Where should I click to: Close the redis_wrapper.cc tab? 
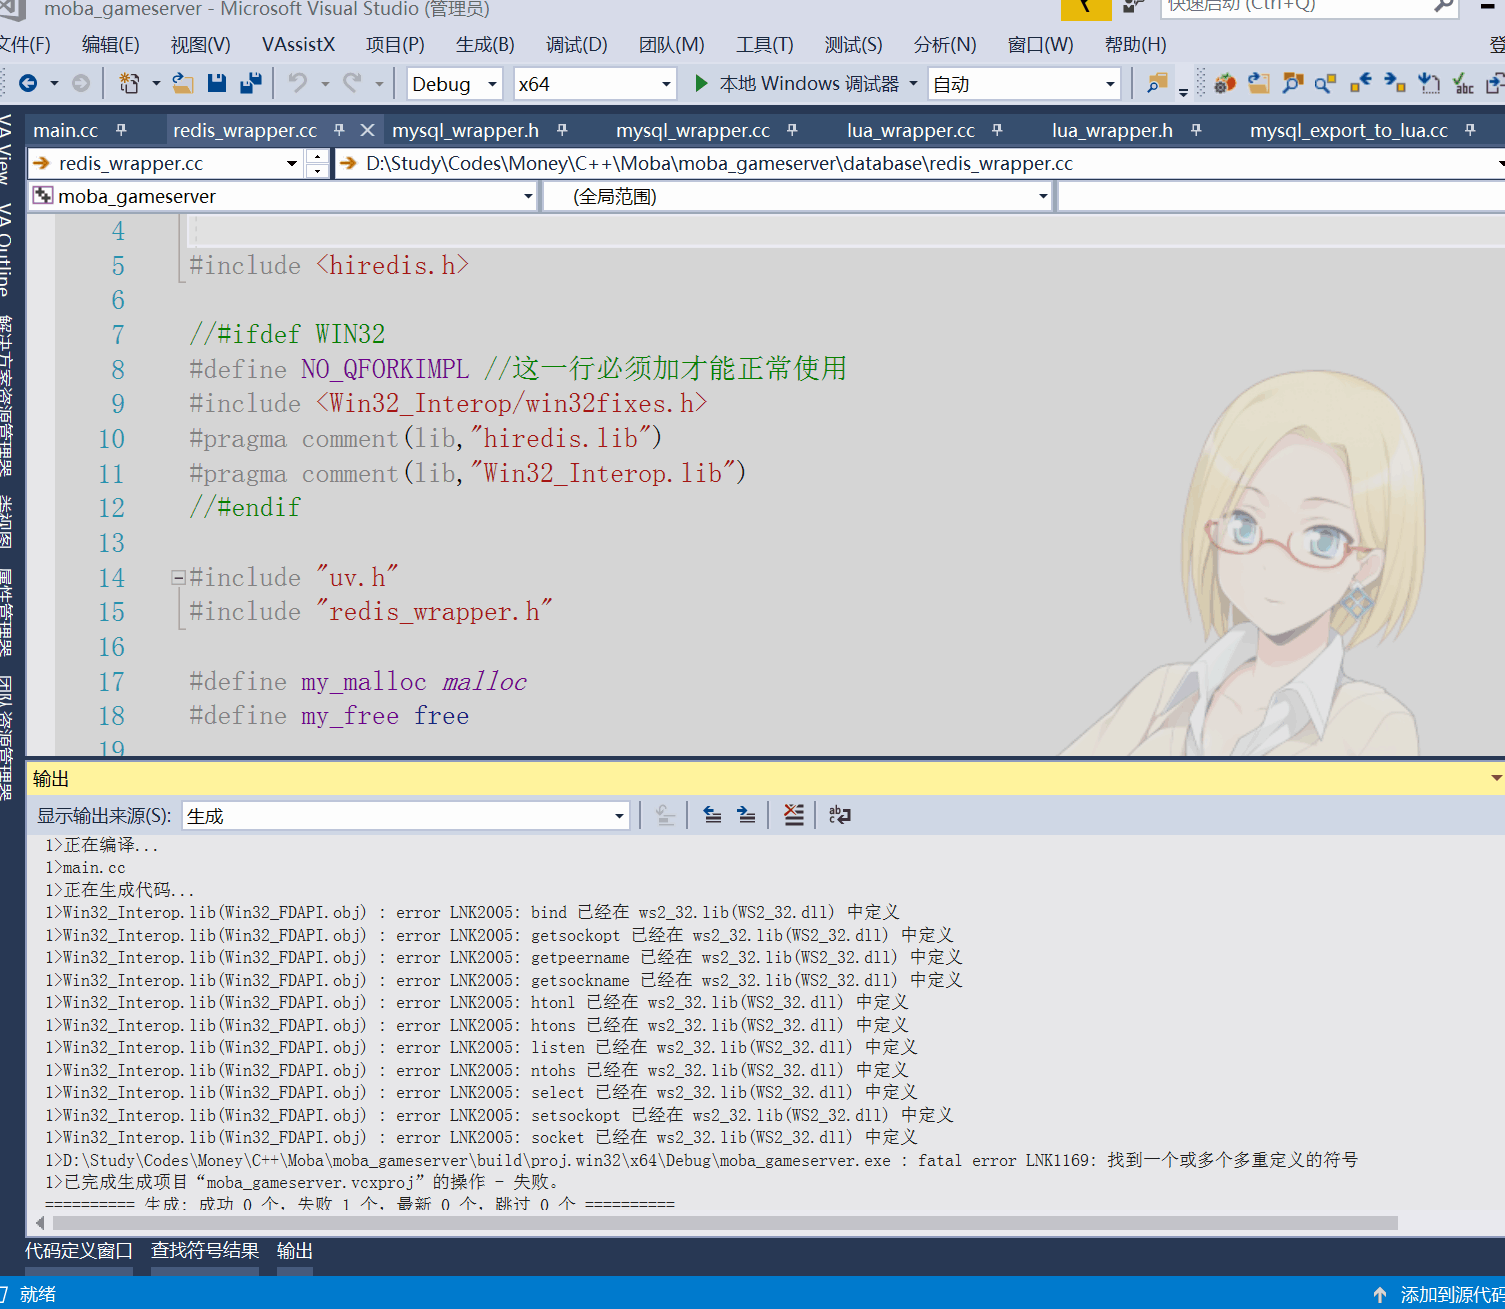(x=367, y=130)
